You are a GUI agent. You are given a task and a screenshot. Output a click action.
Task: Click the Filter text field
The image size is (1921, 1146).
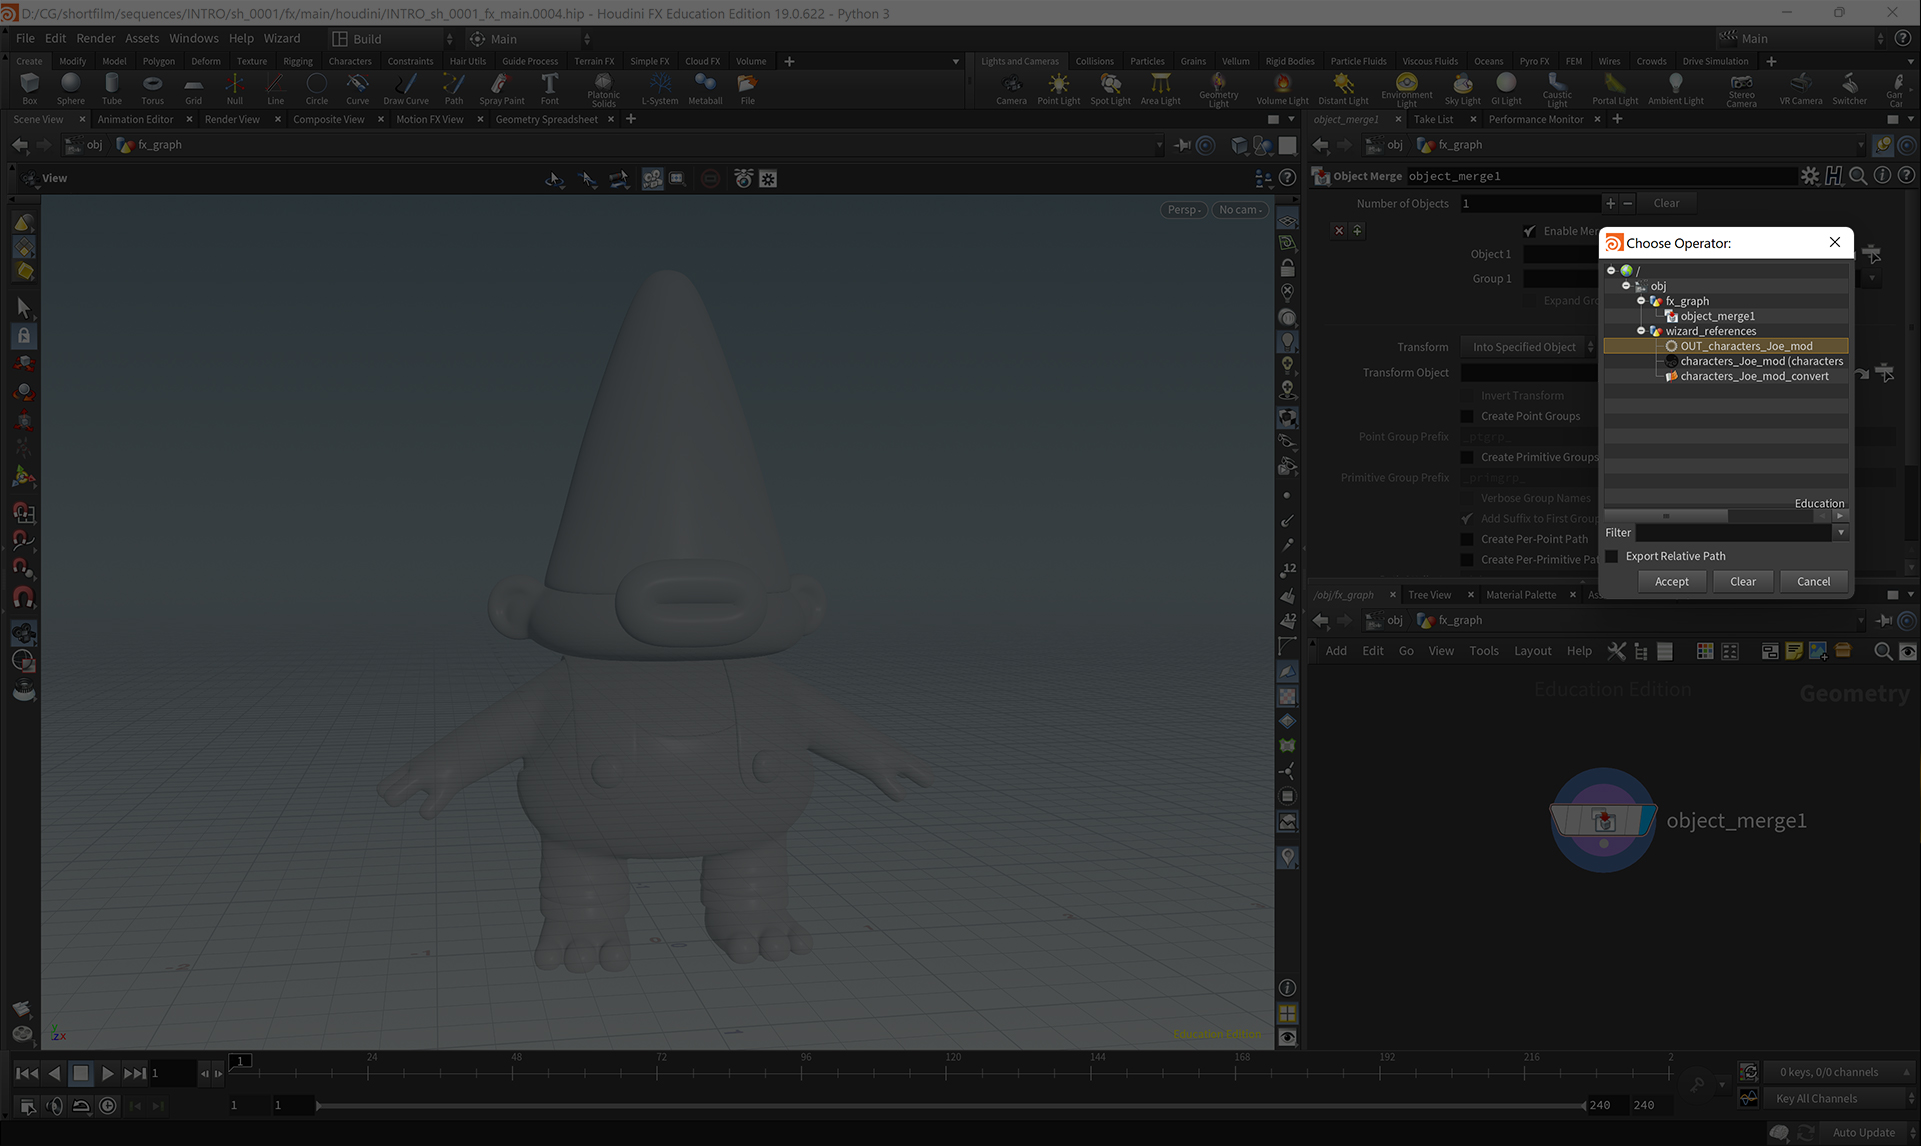pos(1733,532)
